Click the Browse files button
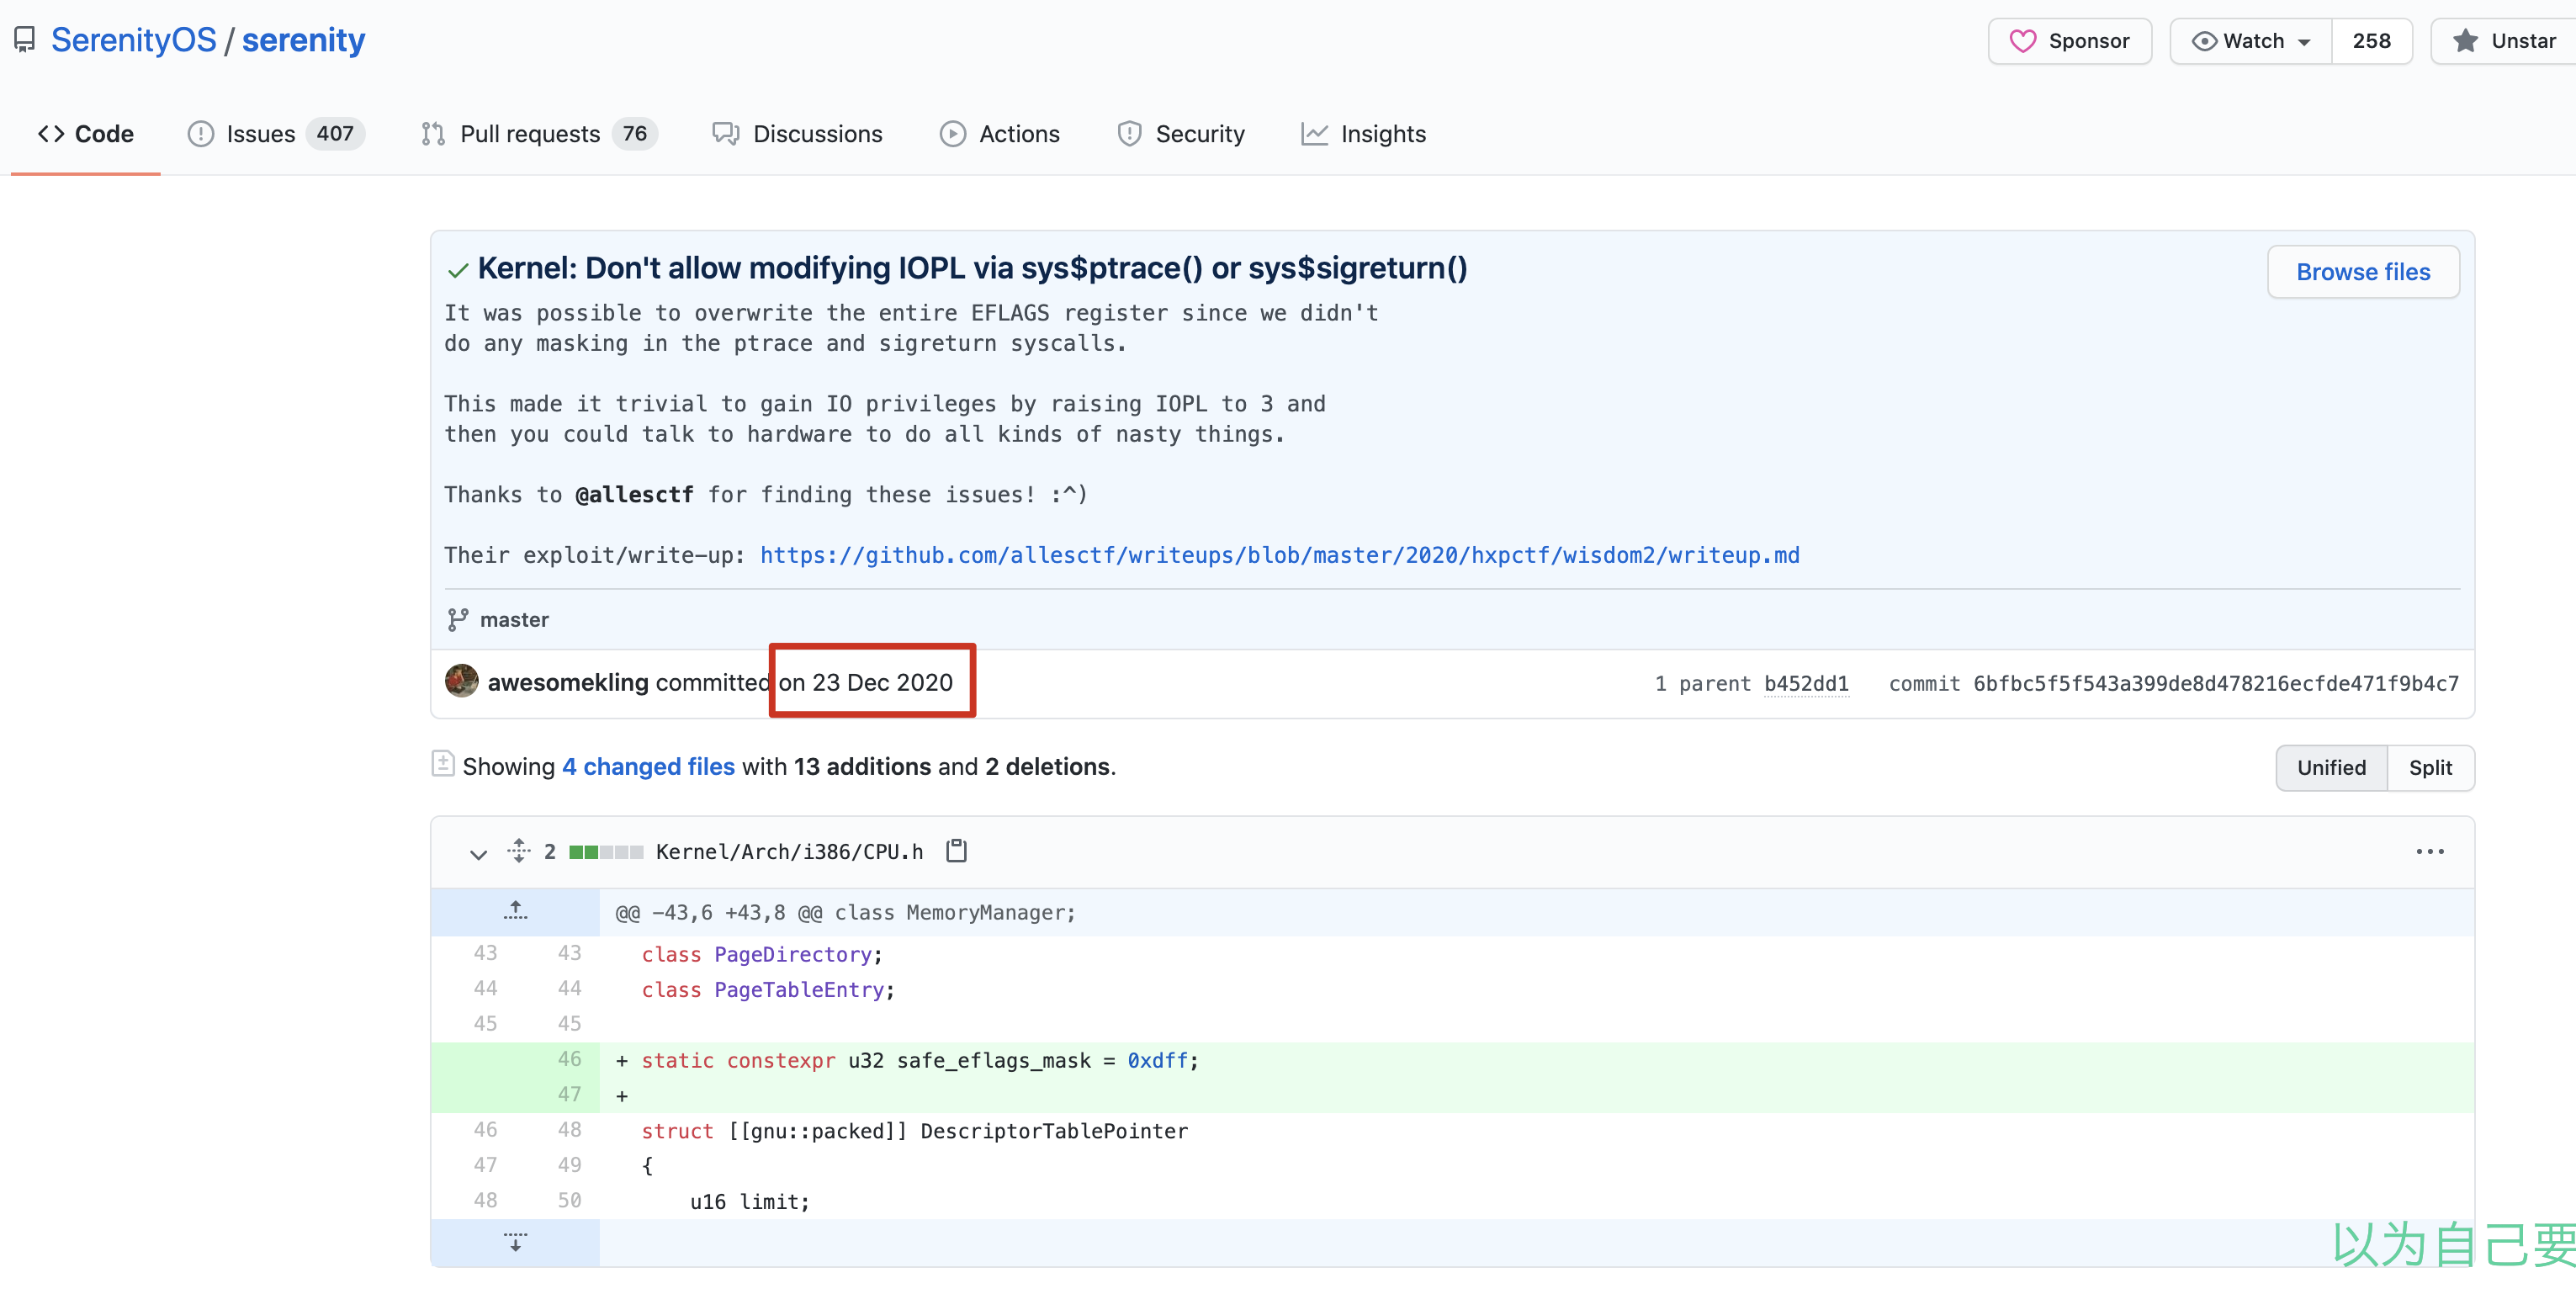The image size is (2576, 1294). [x=2362, y=272]
